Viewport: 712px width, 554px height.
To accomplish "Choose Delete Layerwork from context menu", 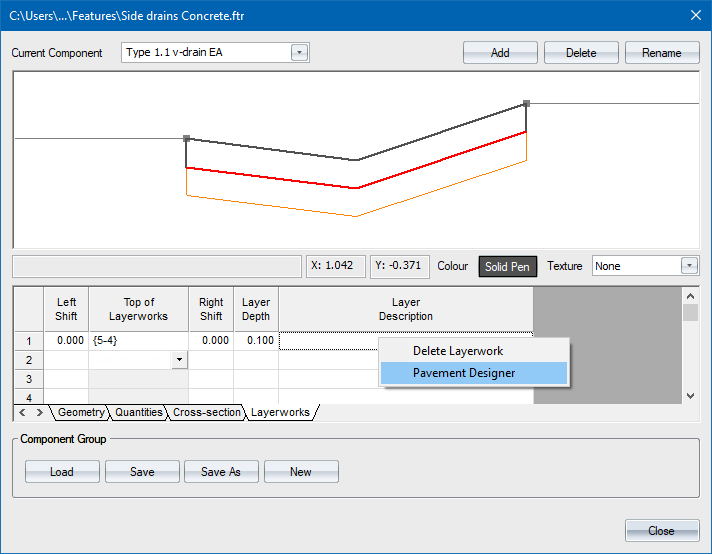I will (458, 351).
